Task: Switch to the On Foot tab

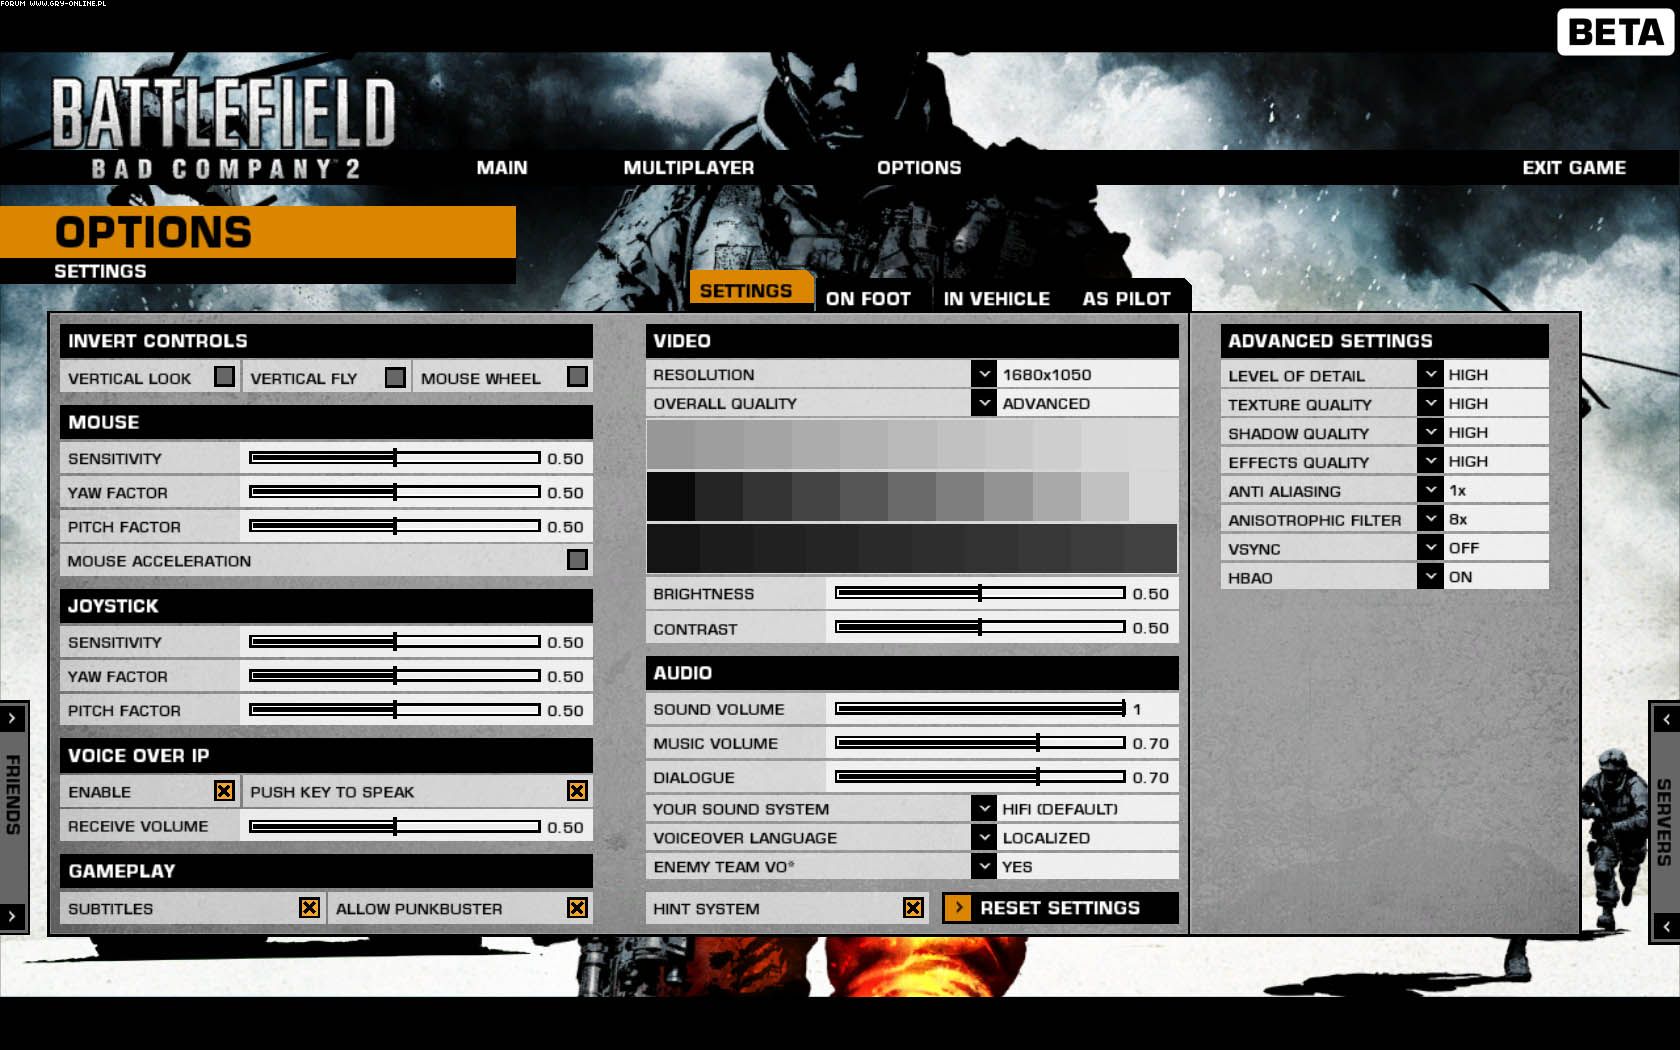Action: pos(868,298)
